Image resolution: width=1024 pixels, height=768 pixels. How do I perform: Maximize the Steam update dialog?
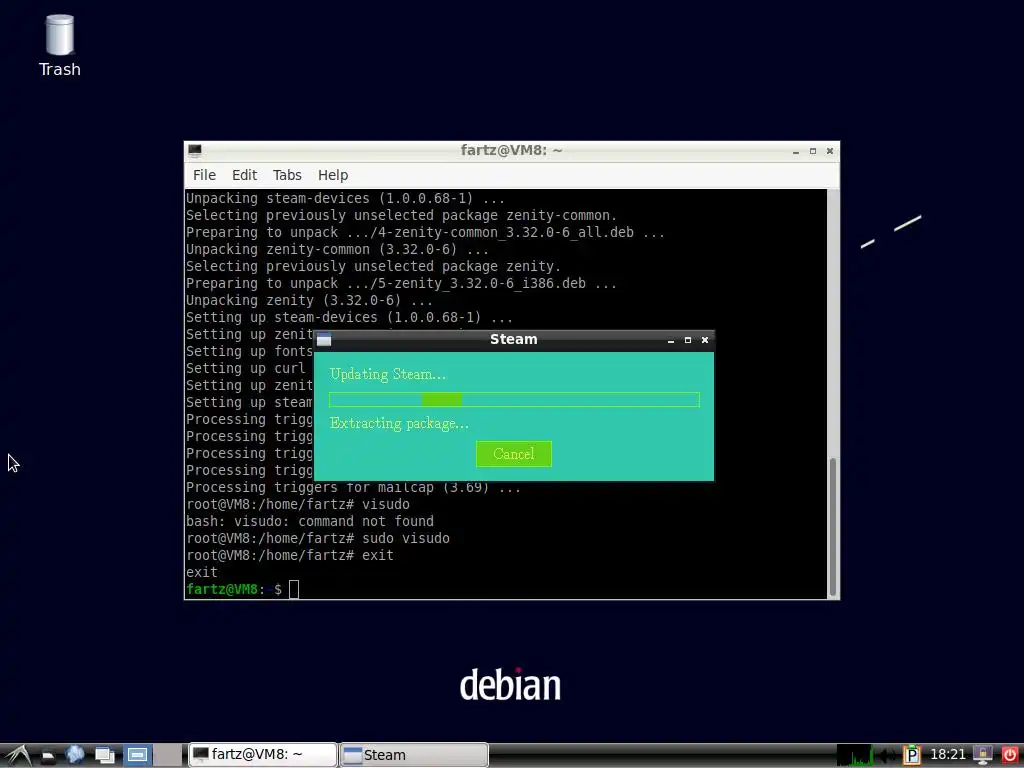(688, 340)
